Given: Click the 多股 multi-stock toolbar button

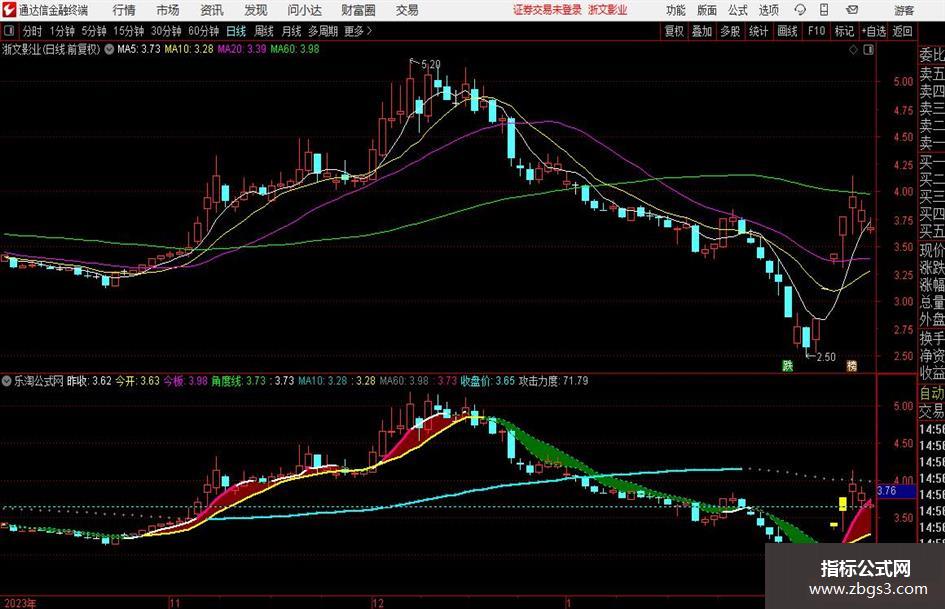Looking at the screenshot, I should coord(730,31).
